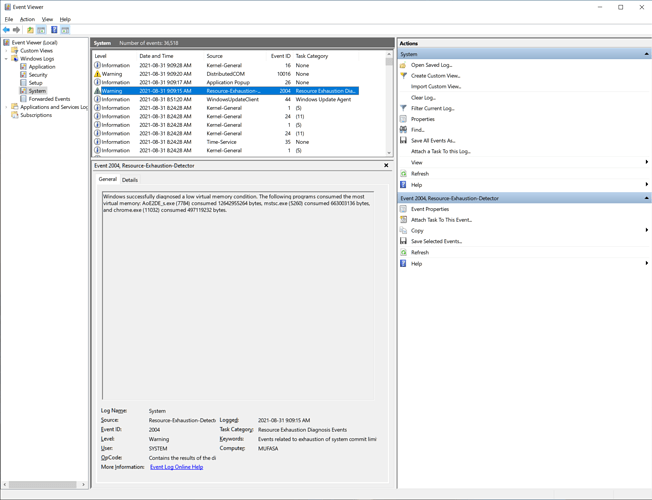
Task: Click the Clear Log action
Action: coord(423,97)
